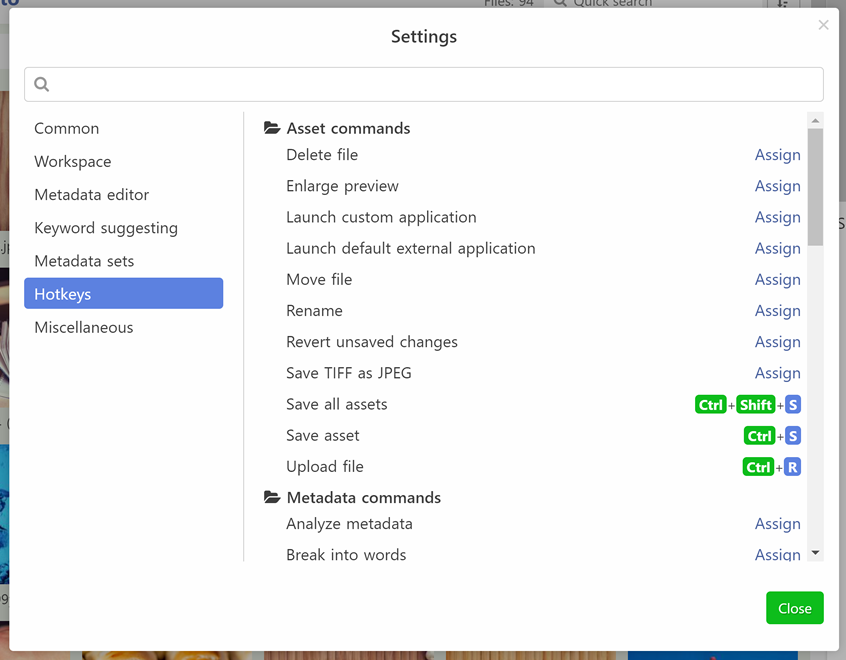Click the Break into words label
Screen dimensions: 846x660
tap(346, 555)
